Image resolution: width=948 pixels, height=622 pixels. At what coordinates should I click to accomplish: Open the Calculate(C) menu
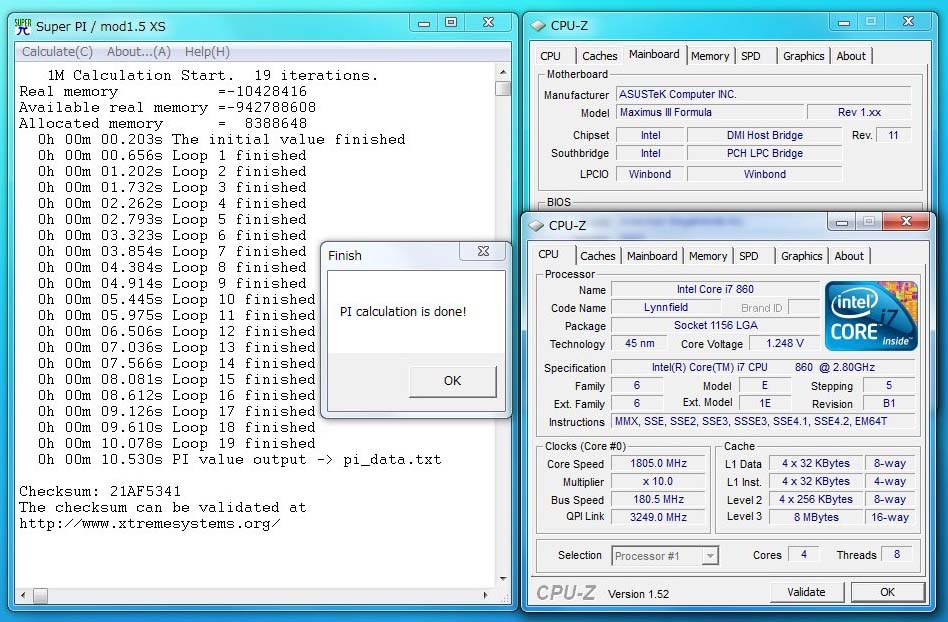(57, 52)
